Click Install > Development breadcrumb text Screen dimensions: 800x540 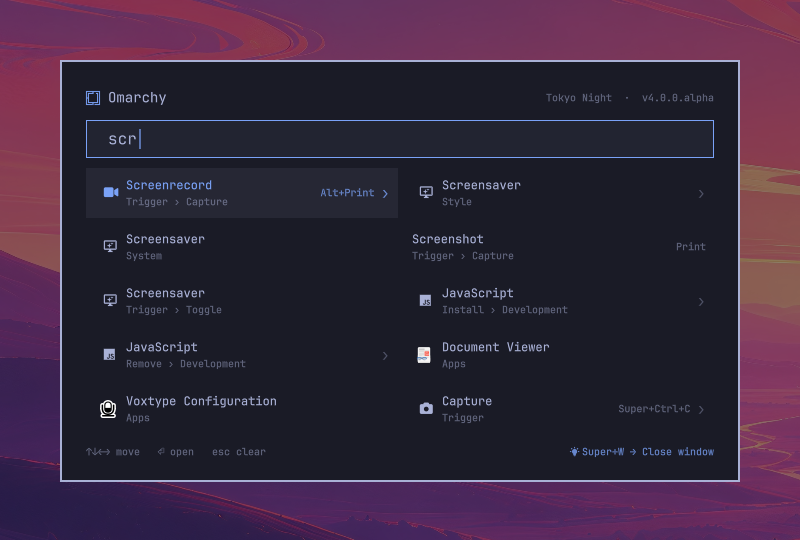coord(505,310)
